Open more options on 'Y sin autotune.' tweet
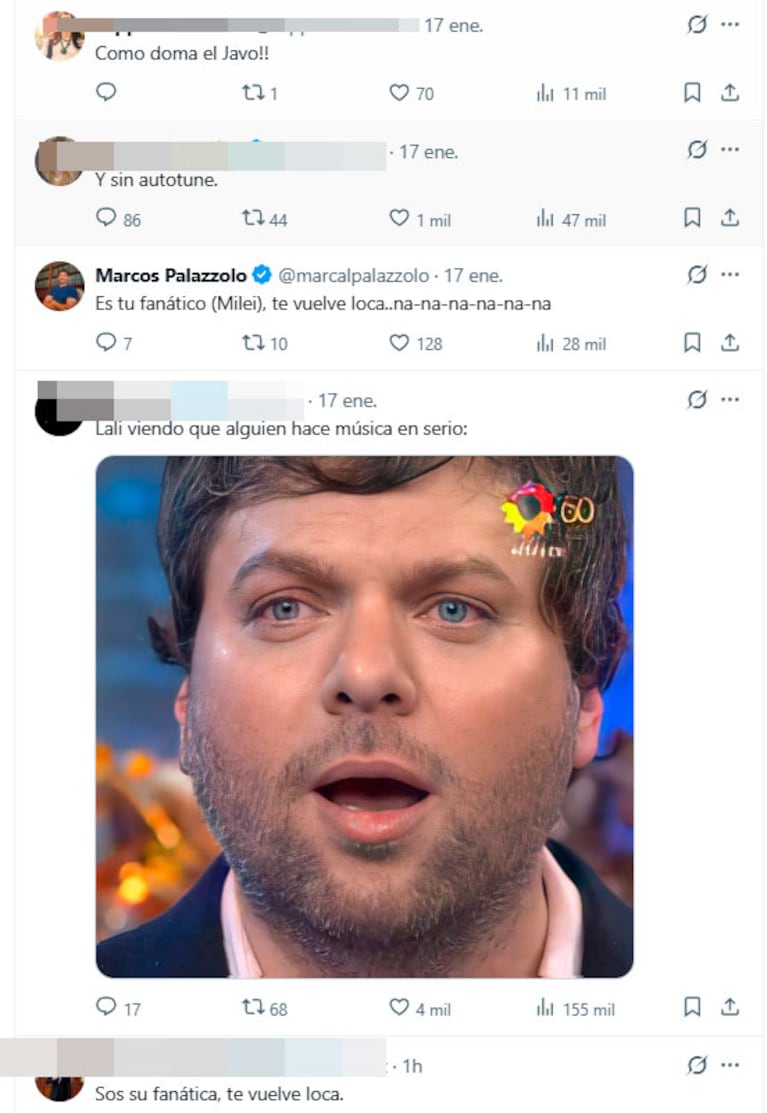Image resolution: width=767 pixels, height=1113 pixels. 729,149
